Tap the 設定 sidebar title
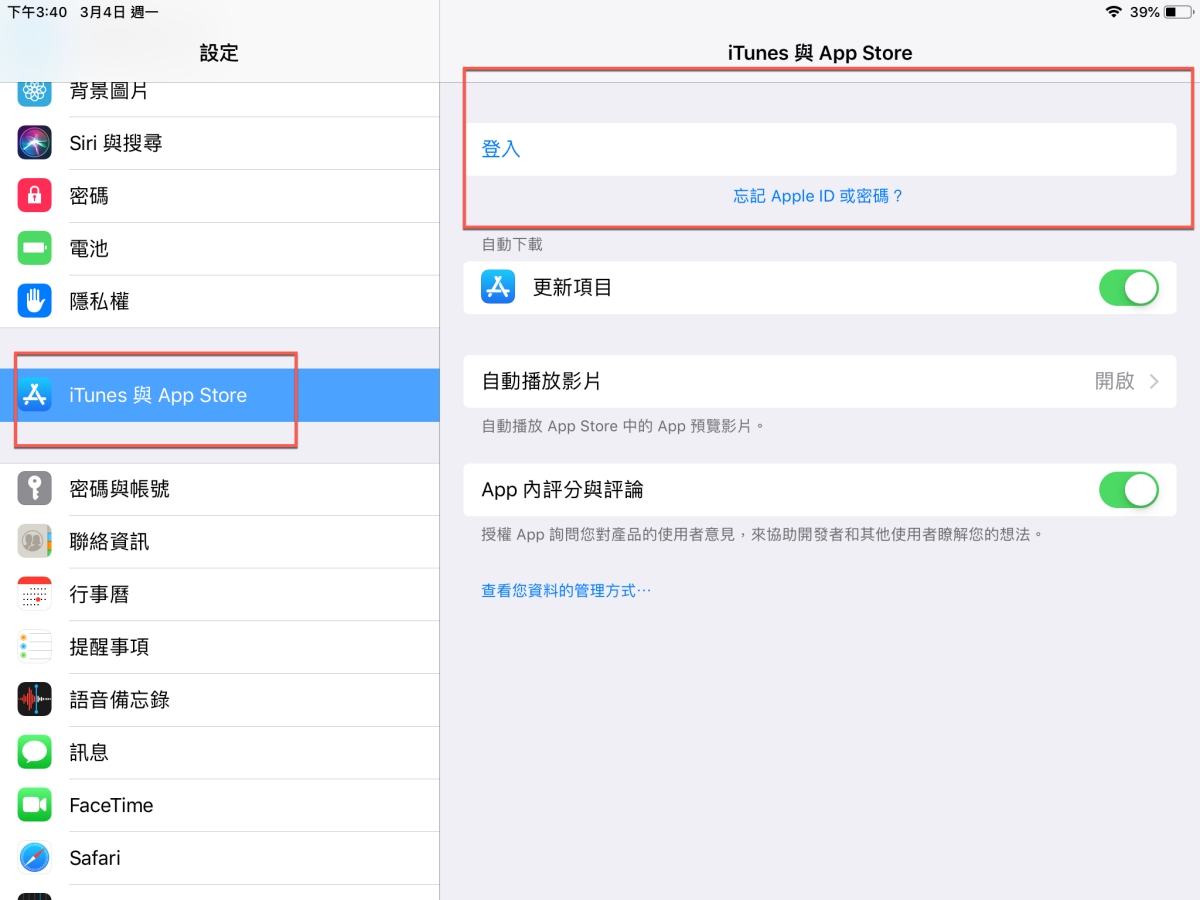 (x=219, y=53)
